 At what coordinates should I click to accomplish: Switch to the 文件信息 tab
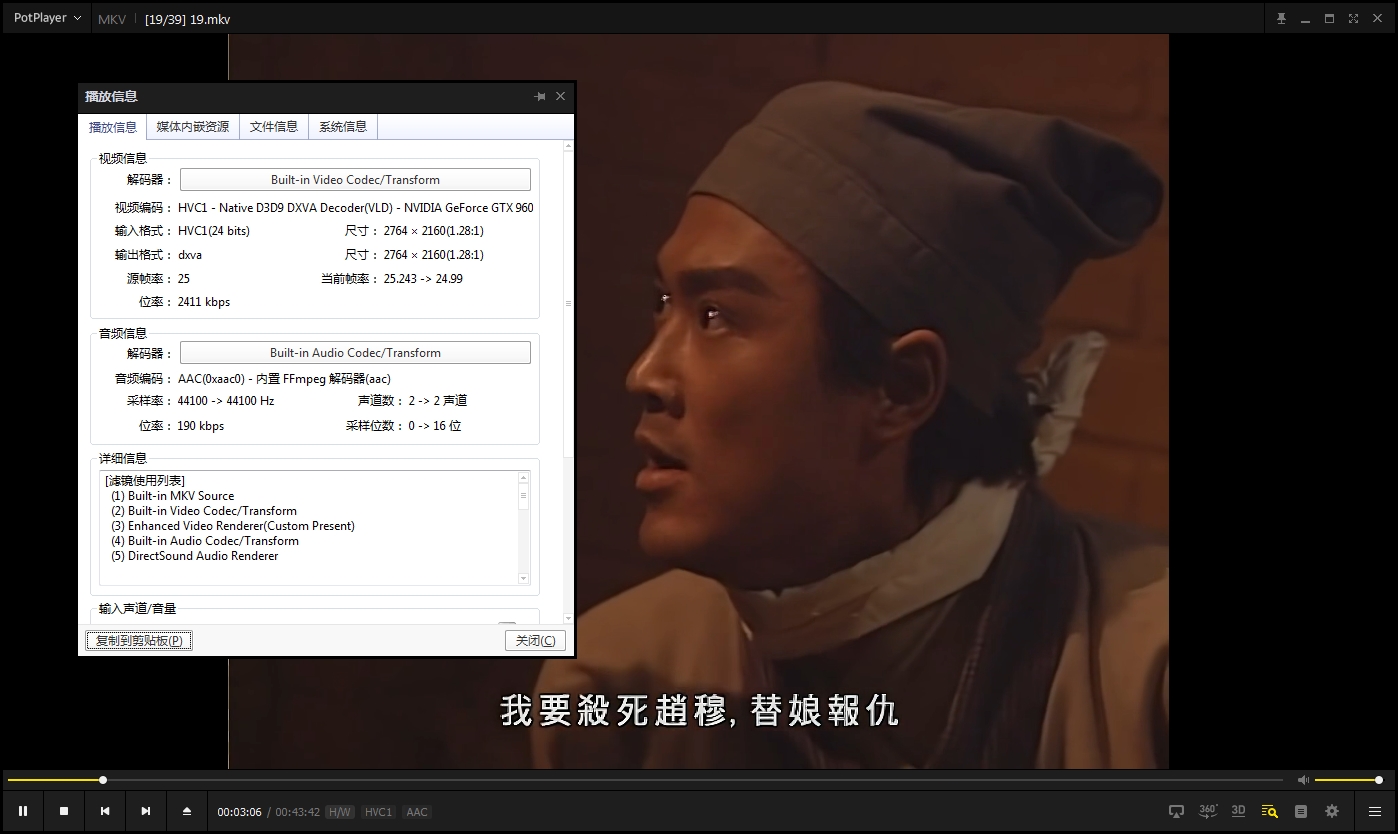(274, 127)
